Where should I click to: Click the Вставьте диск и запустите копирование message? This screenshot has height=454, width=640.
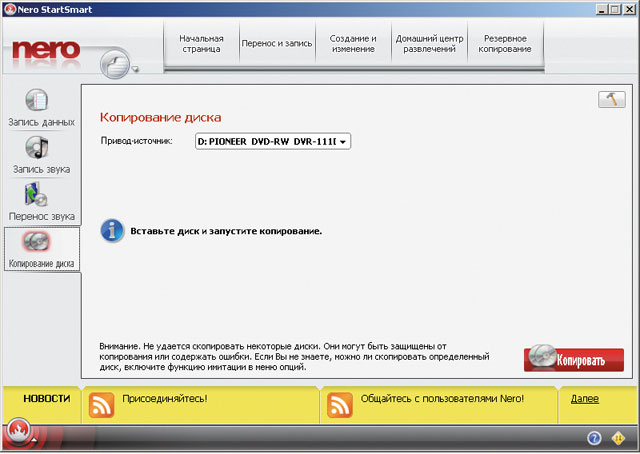[x=226, y=231]
